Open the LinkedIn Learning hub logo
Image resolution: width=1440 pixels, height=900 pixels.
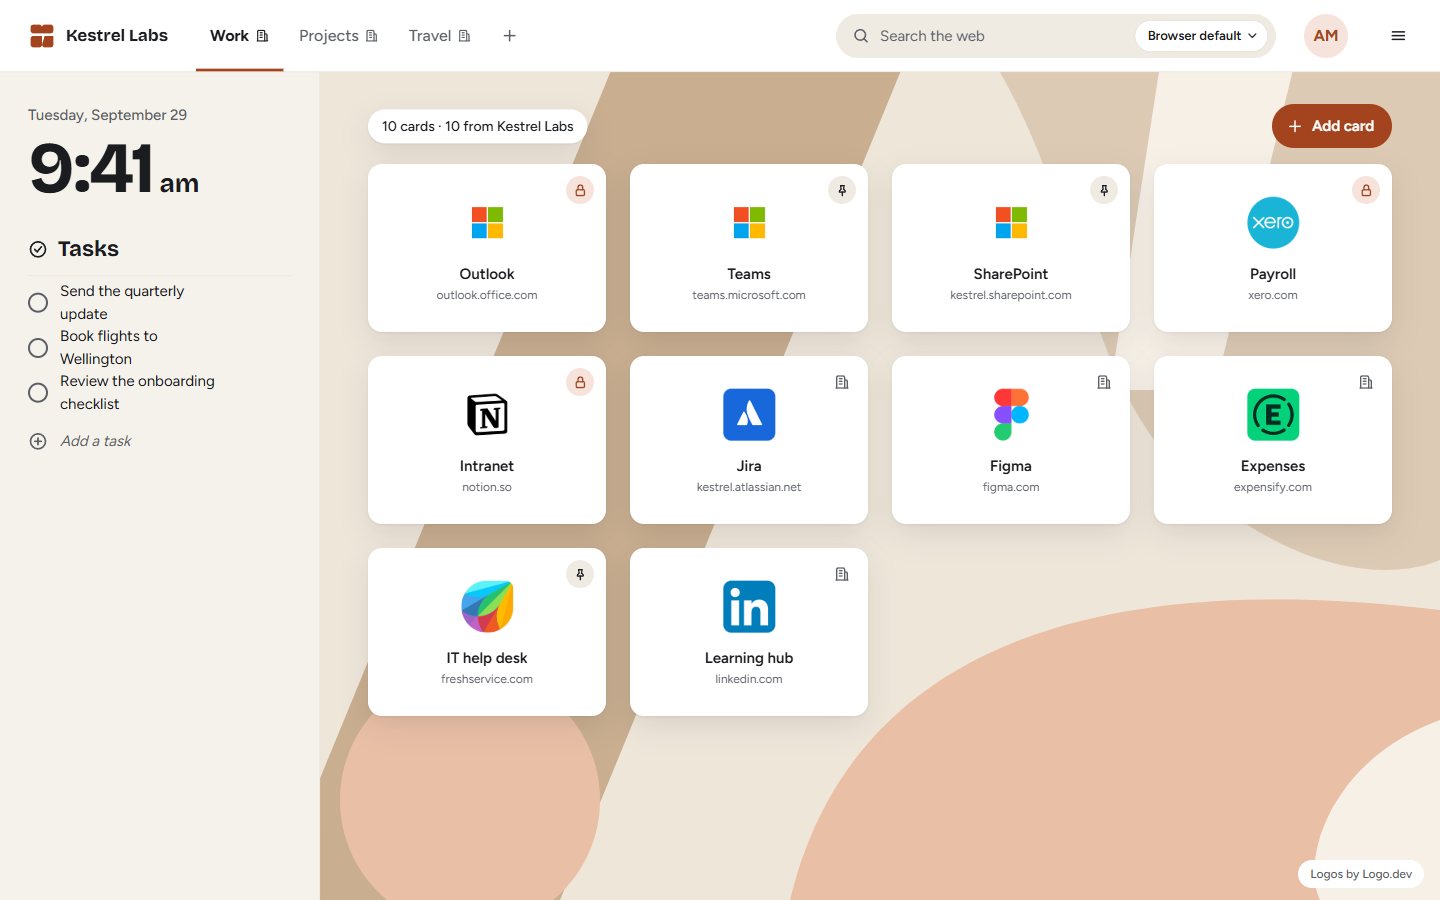[749, 607]
